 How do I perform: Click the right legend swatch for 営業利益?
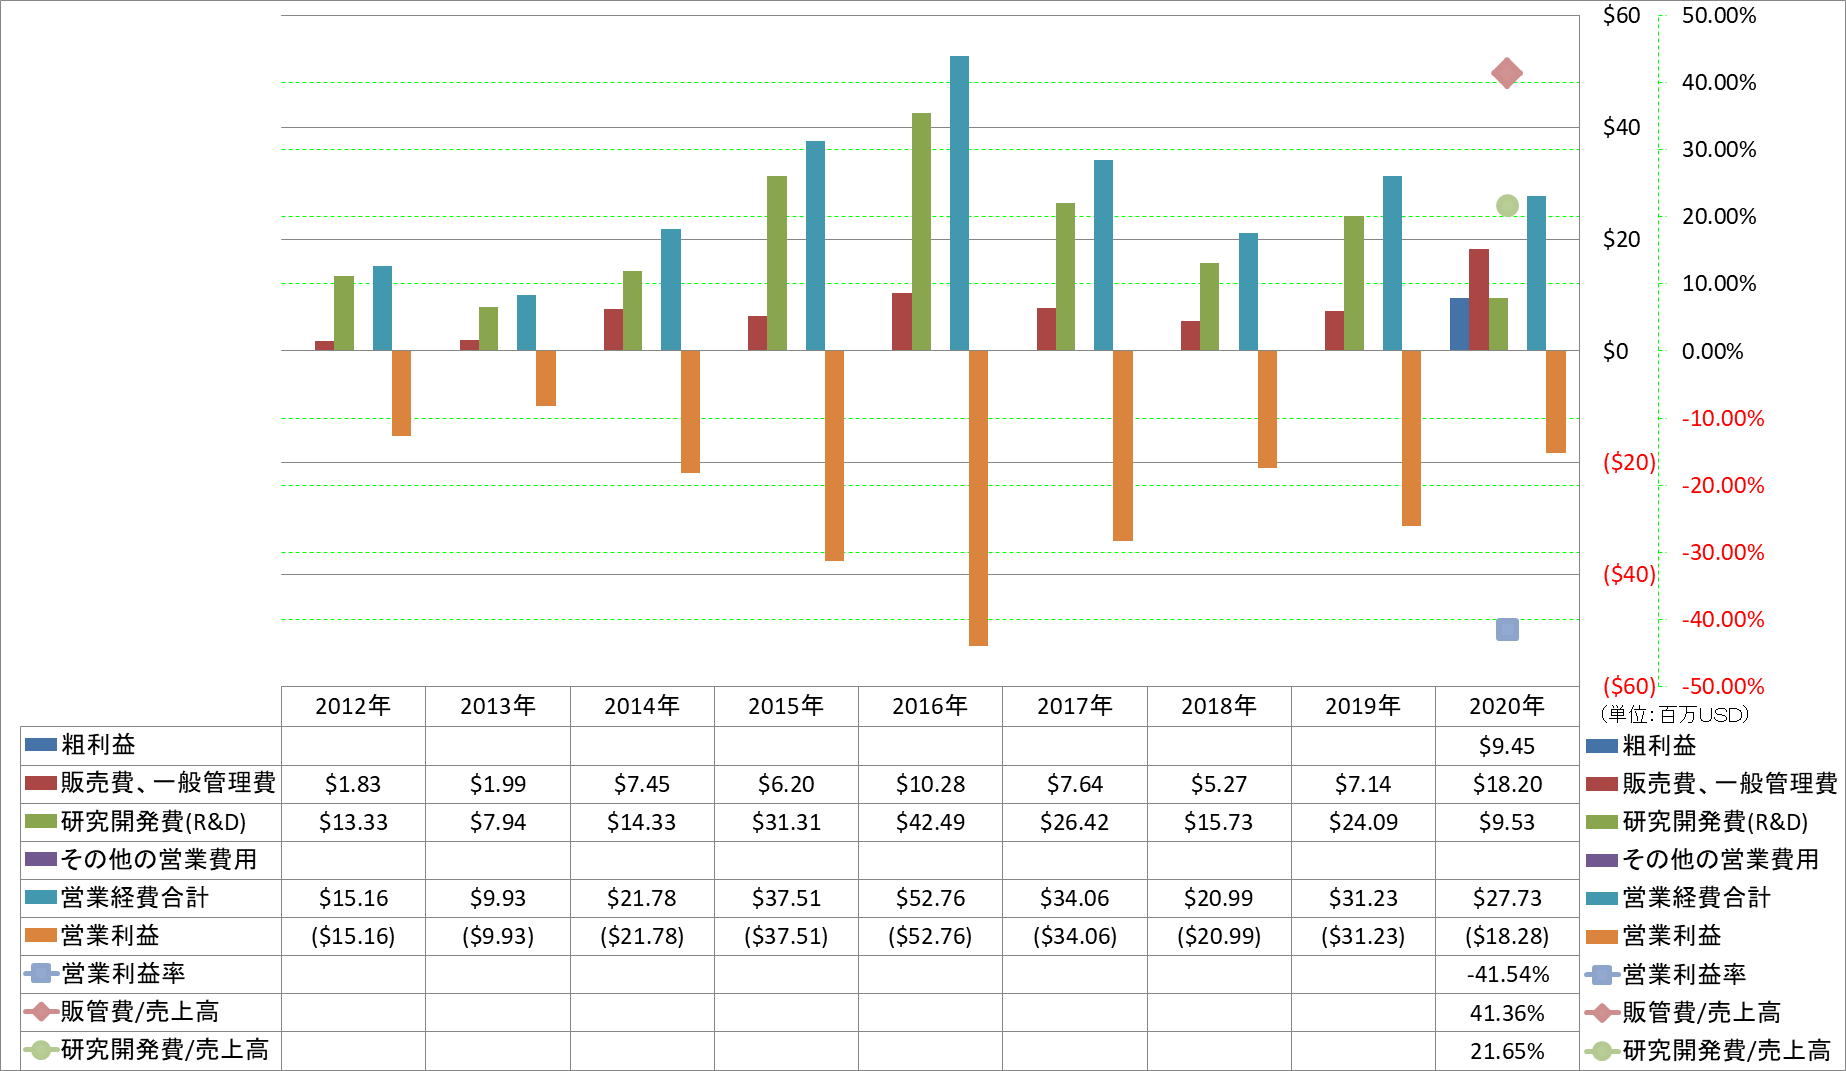pos(1602,936)
